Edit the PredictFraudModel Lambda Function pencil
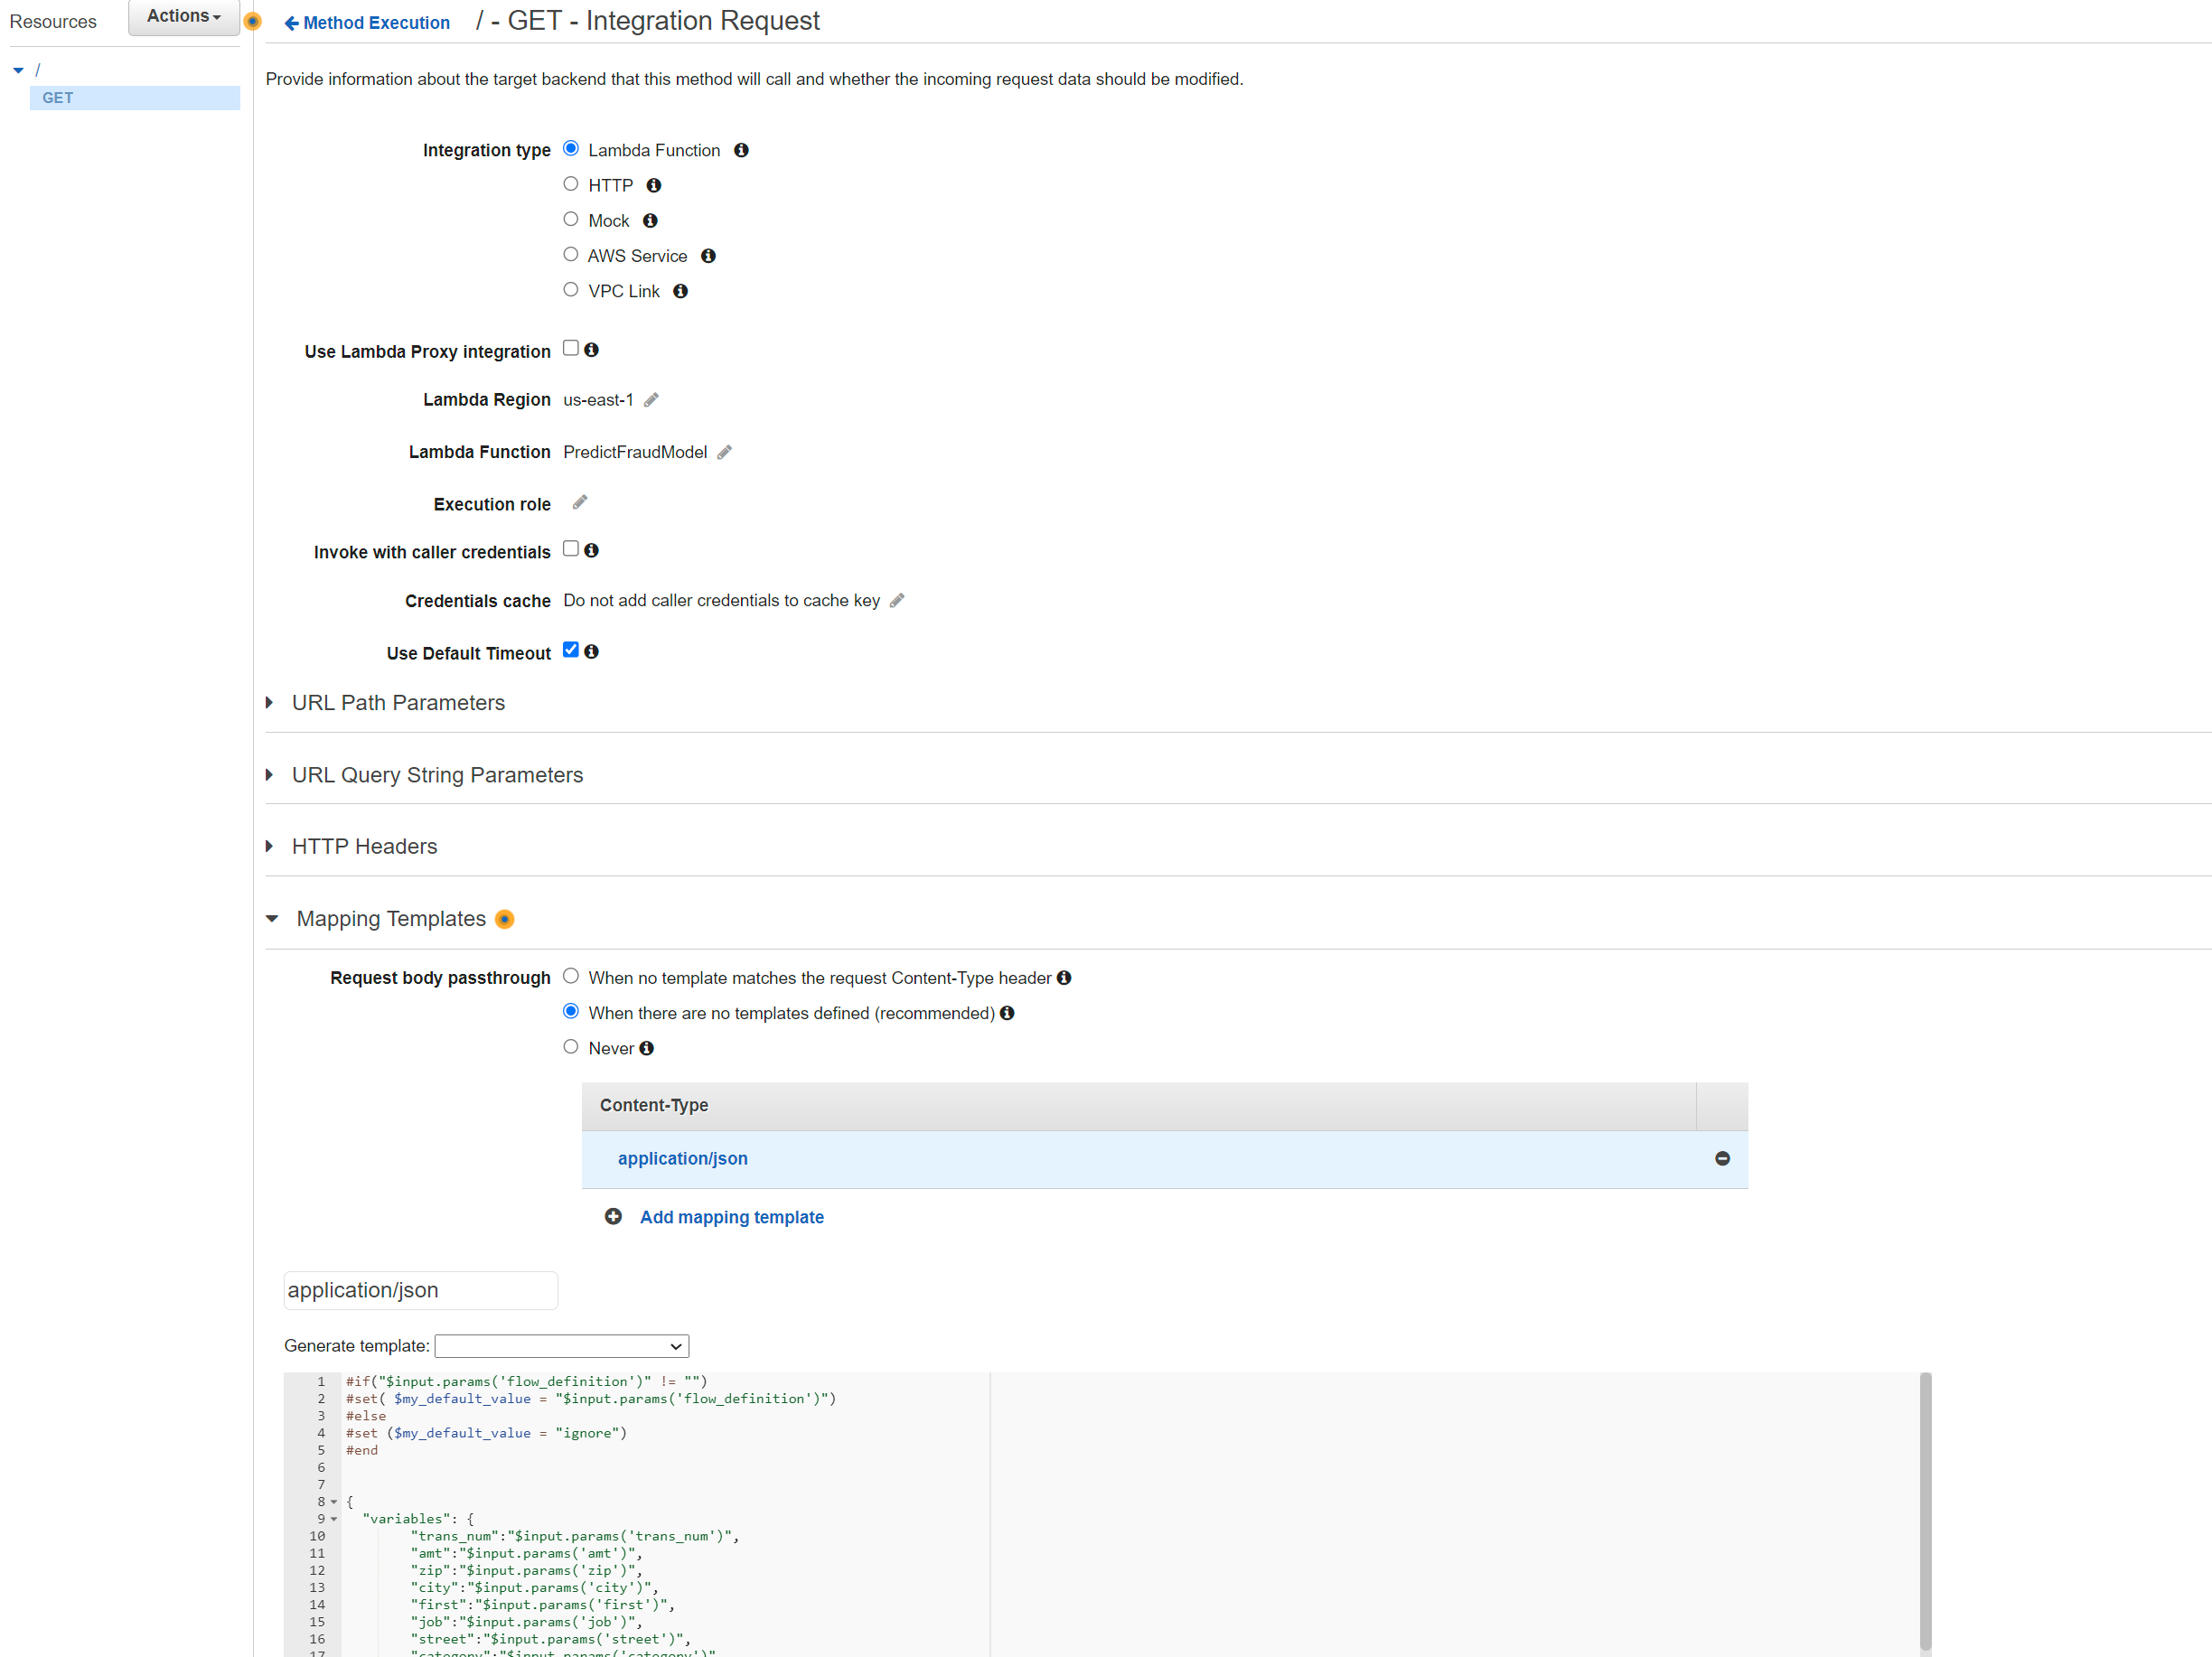Viewport: 2212px width, 1657px height. pos(725,452)
